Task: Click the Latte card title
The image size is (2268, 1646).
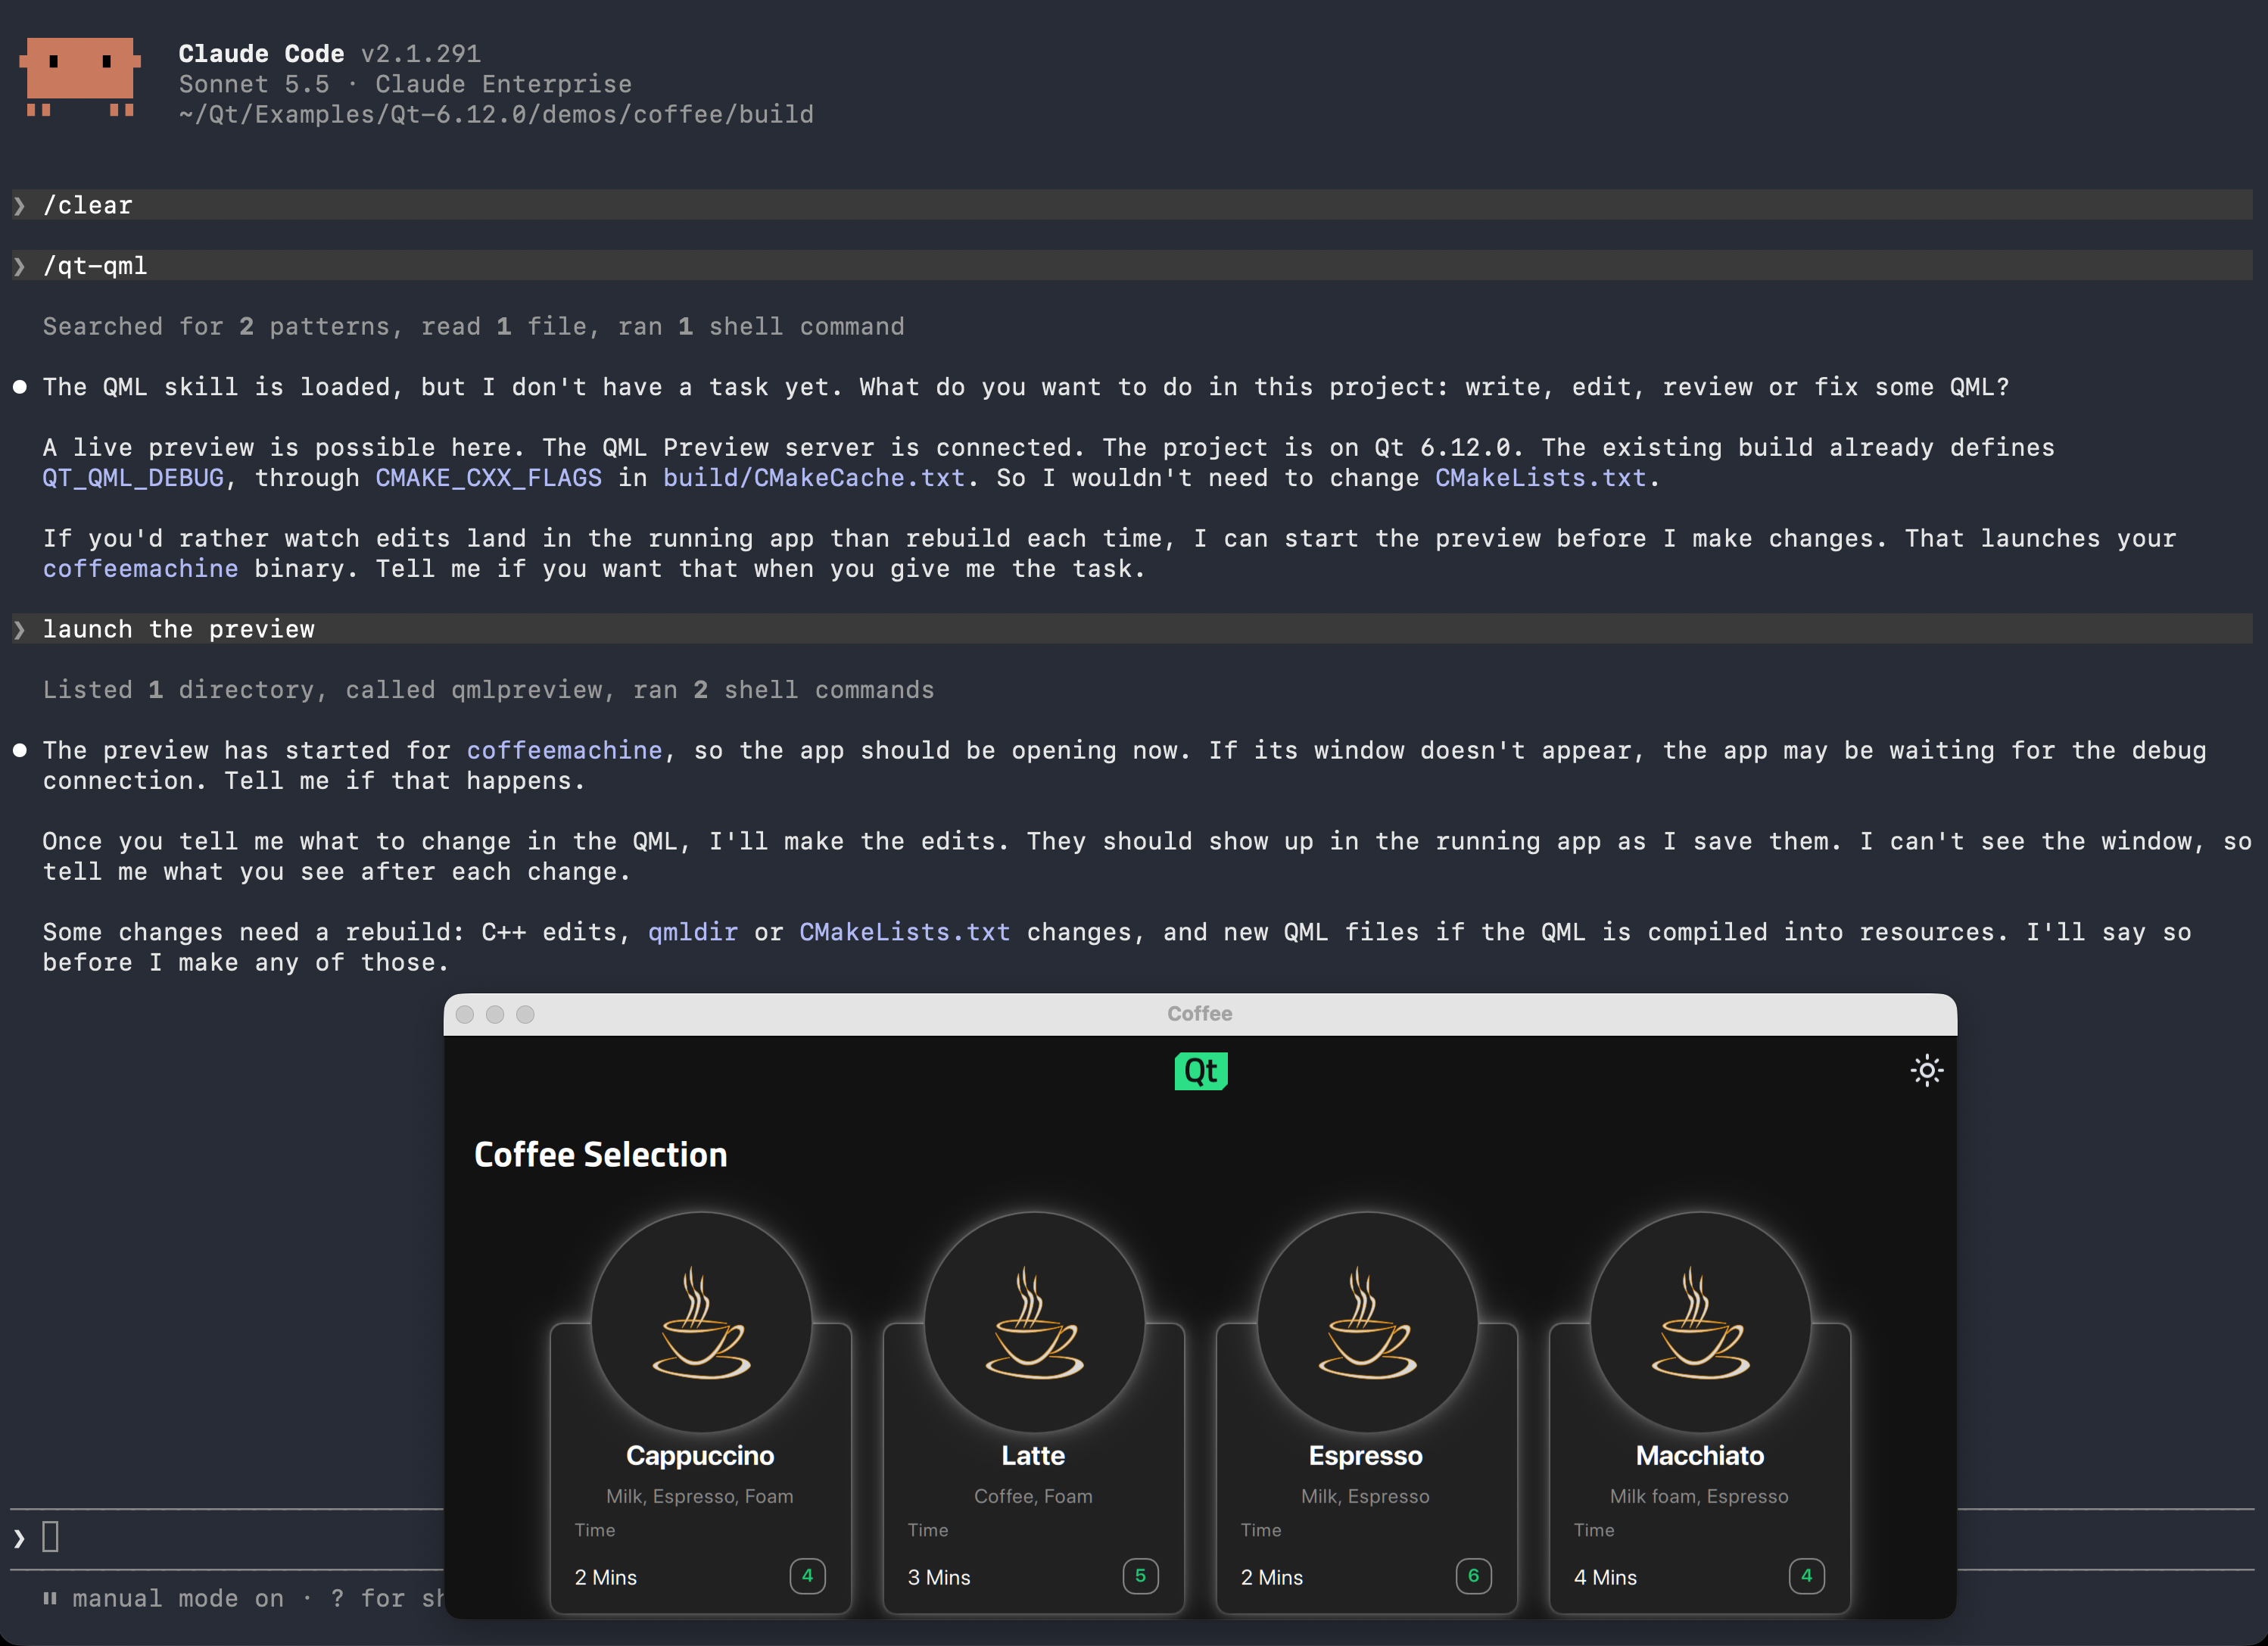Action: 1033,1456
